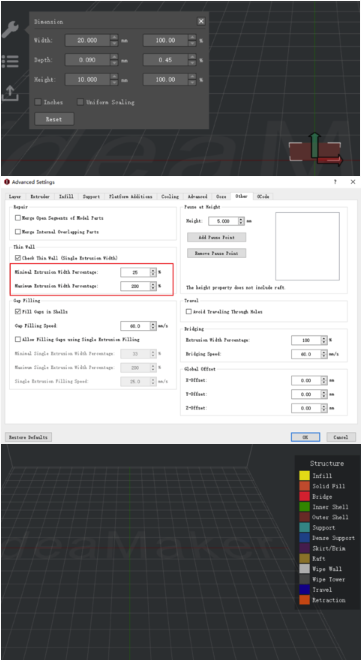Enable Allow Filling Gaps using Single Extrusion Filling
Viewport: 361px width, 660px height.
tap(18, 339)
